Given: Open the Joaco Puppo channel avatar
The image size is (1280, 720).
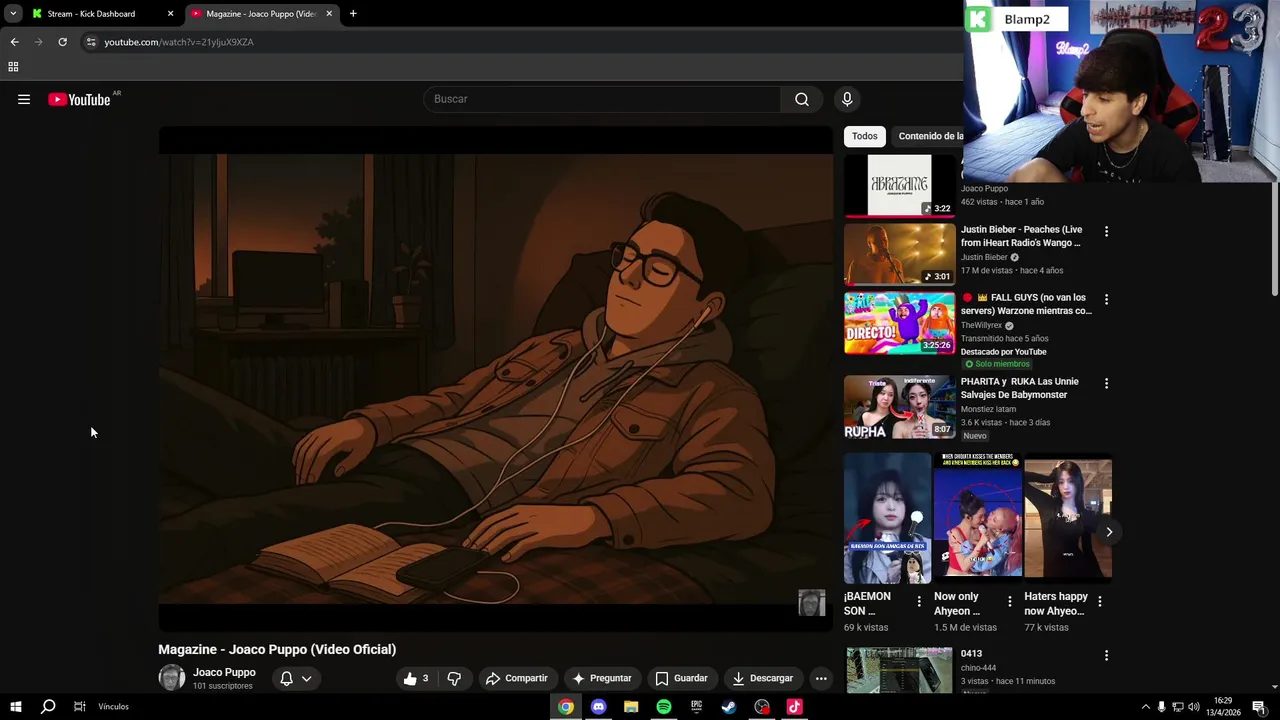Looking at the screenshot, I should (x=172, y=678).
